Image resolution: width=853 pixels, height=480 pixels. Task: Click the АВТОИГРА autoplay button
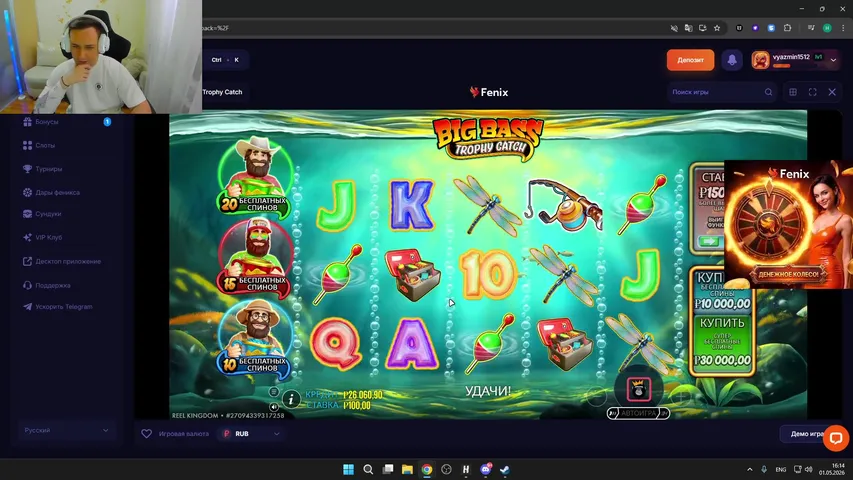638,414
